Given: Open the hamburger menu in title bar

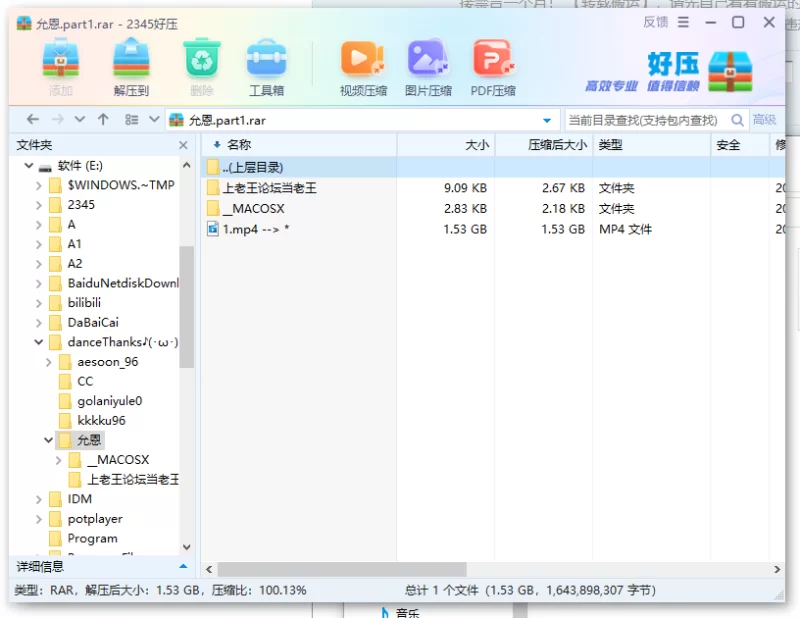Looking at the screenshot, I should pos(683,22).
